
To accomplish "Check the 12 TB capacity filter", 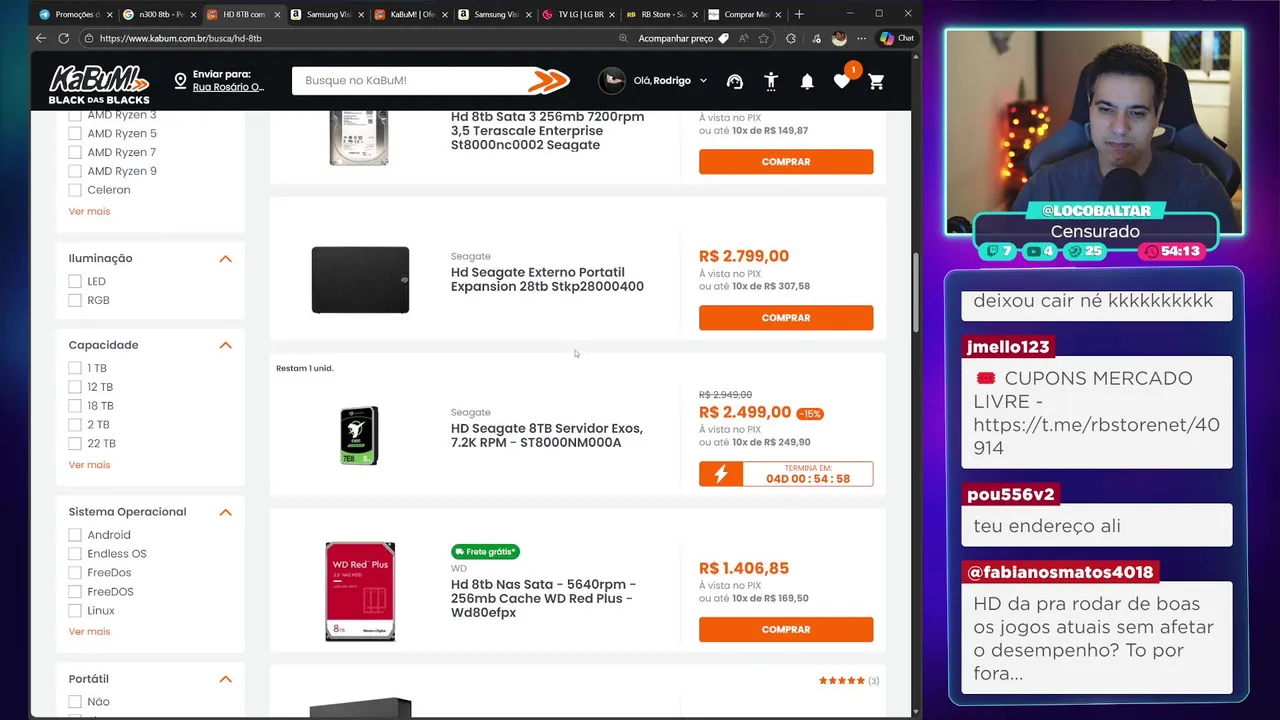I will click(x=75, y=388).
